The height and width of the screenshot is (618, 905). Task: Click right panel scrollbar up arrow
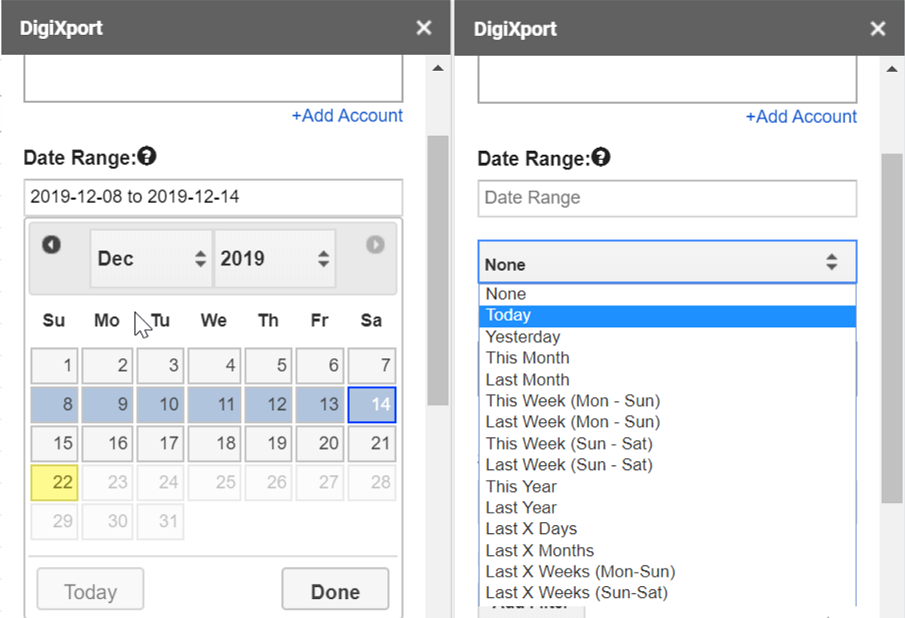pos(892,69)
